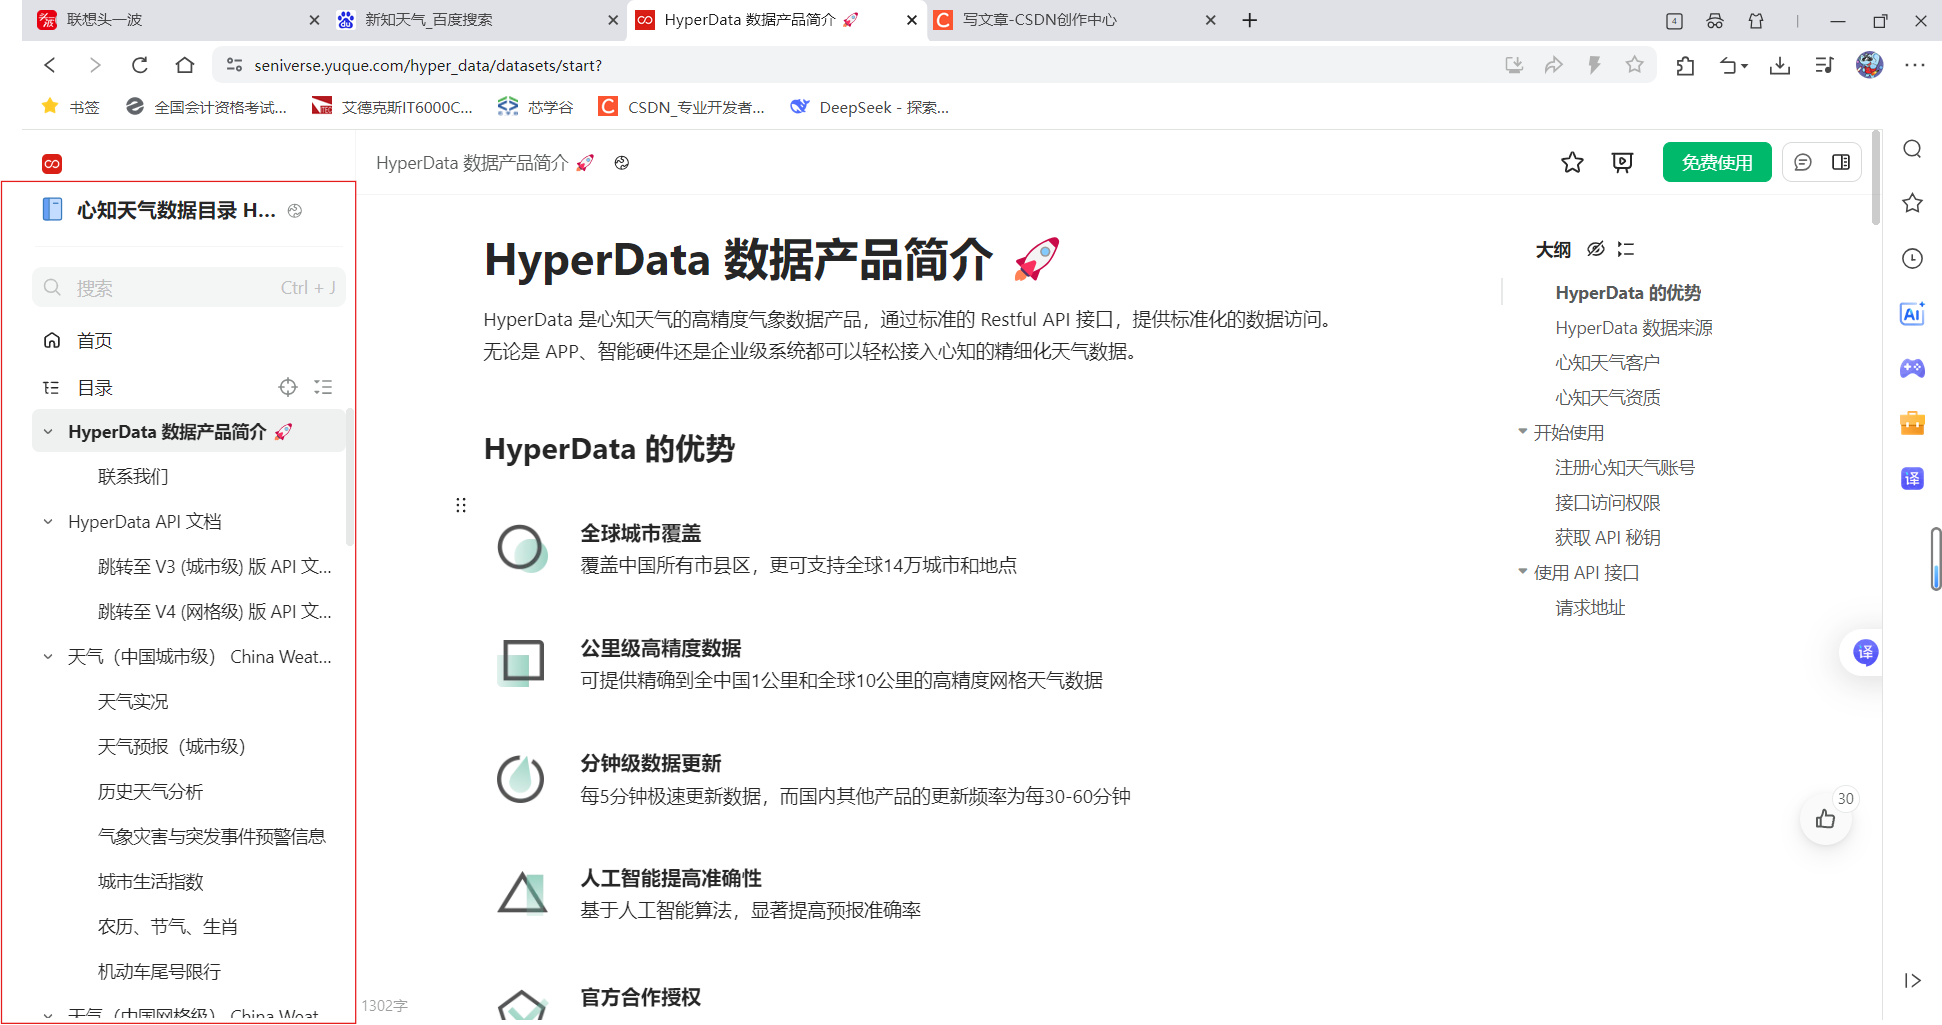Open the purple translate icon in right sidebar
The height and width of the screenshot is (1025, 1942).
coord(1912,478)
